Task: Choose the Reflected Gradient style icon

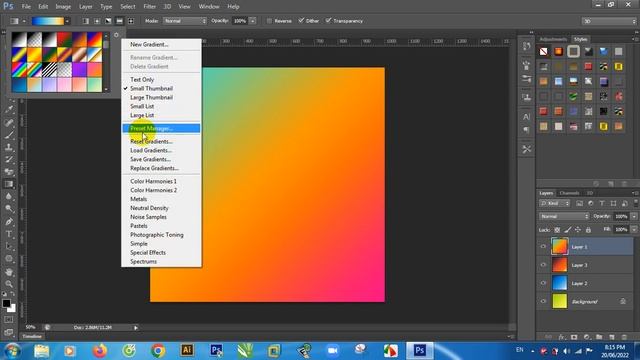Action: pyautogui.click(x=119, y=21)
